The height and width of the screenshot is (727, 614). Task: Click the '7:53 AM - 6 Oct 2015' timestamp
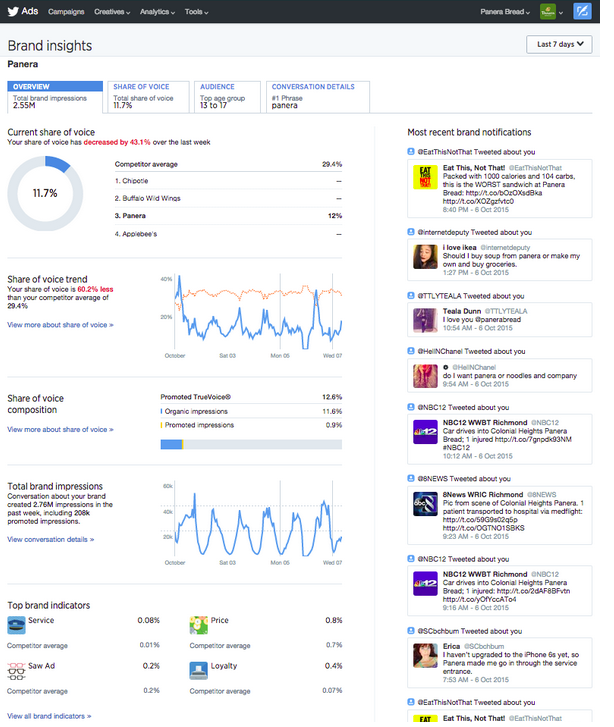(475, 680)
